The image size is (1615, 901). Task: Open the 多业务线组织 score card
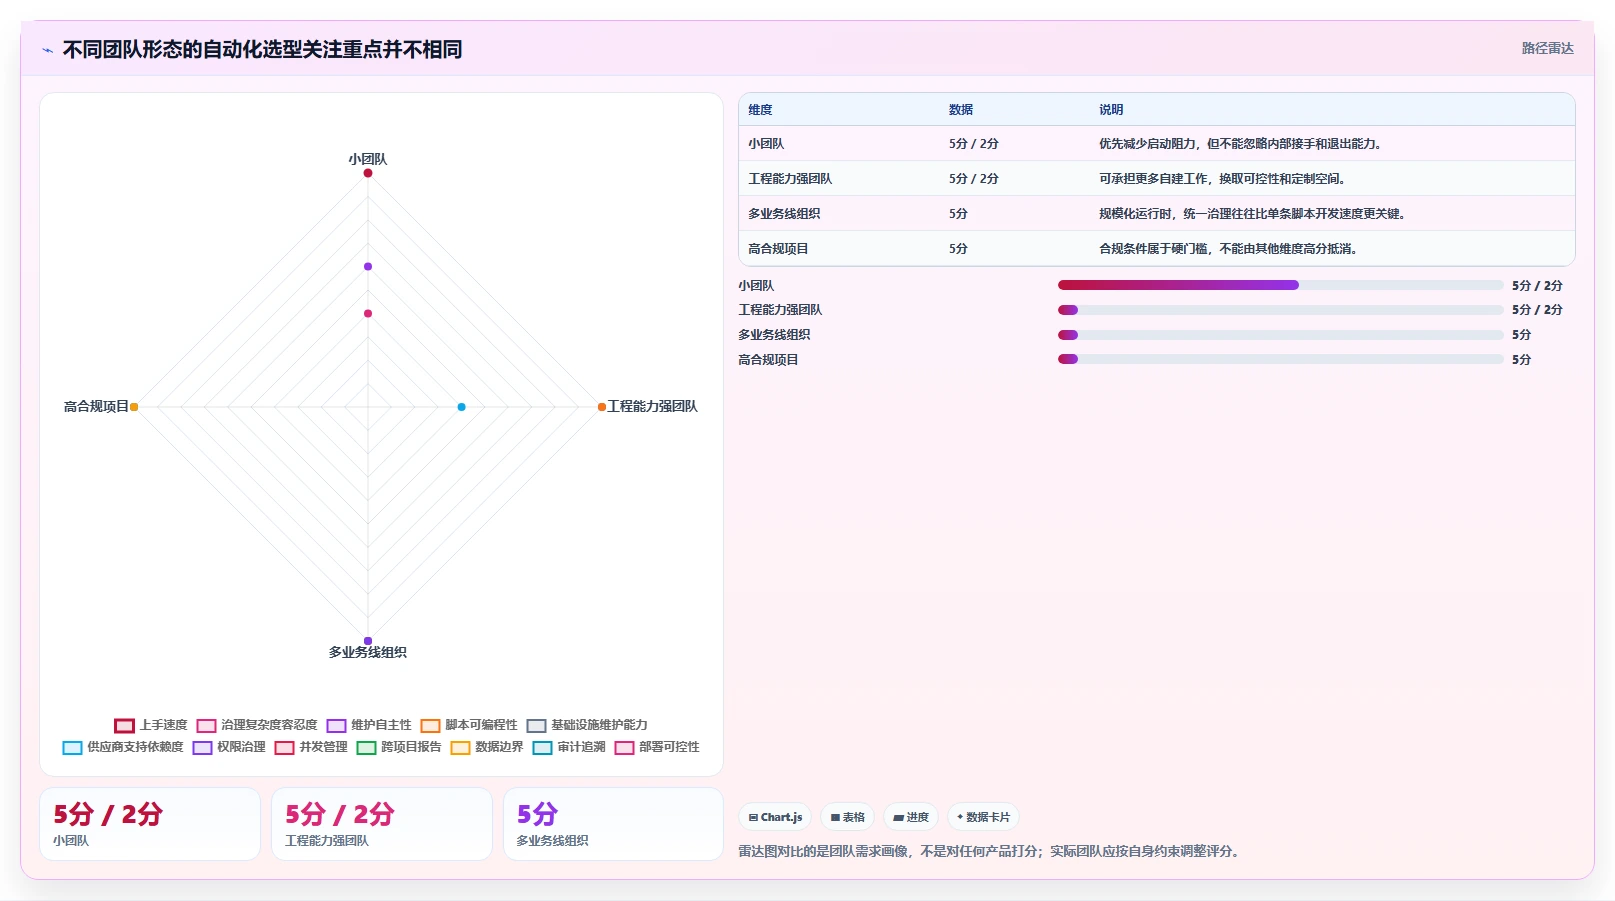click(613, 824)
